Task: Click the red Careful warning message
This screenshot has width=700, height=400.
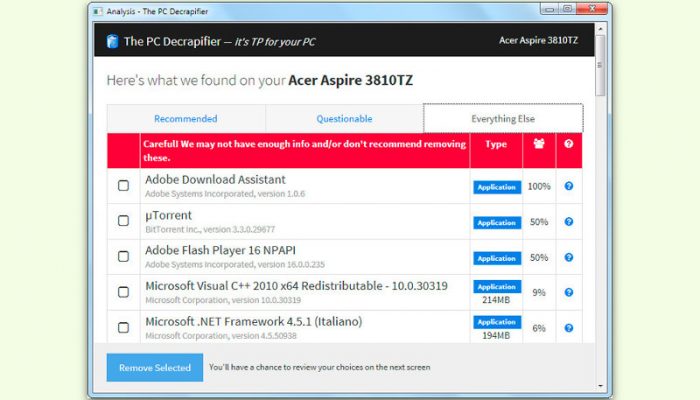Action: [304, 150]
